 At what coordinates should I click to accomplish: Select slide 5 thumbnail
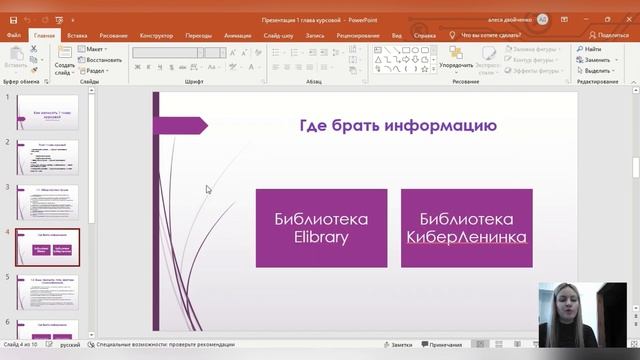[47, 292]
